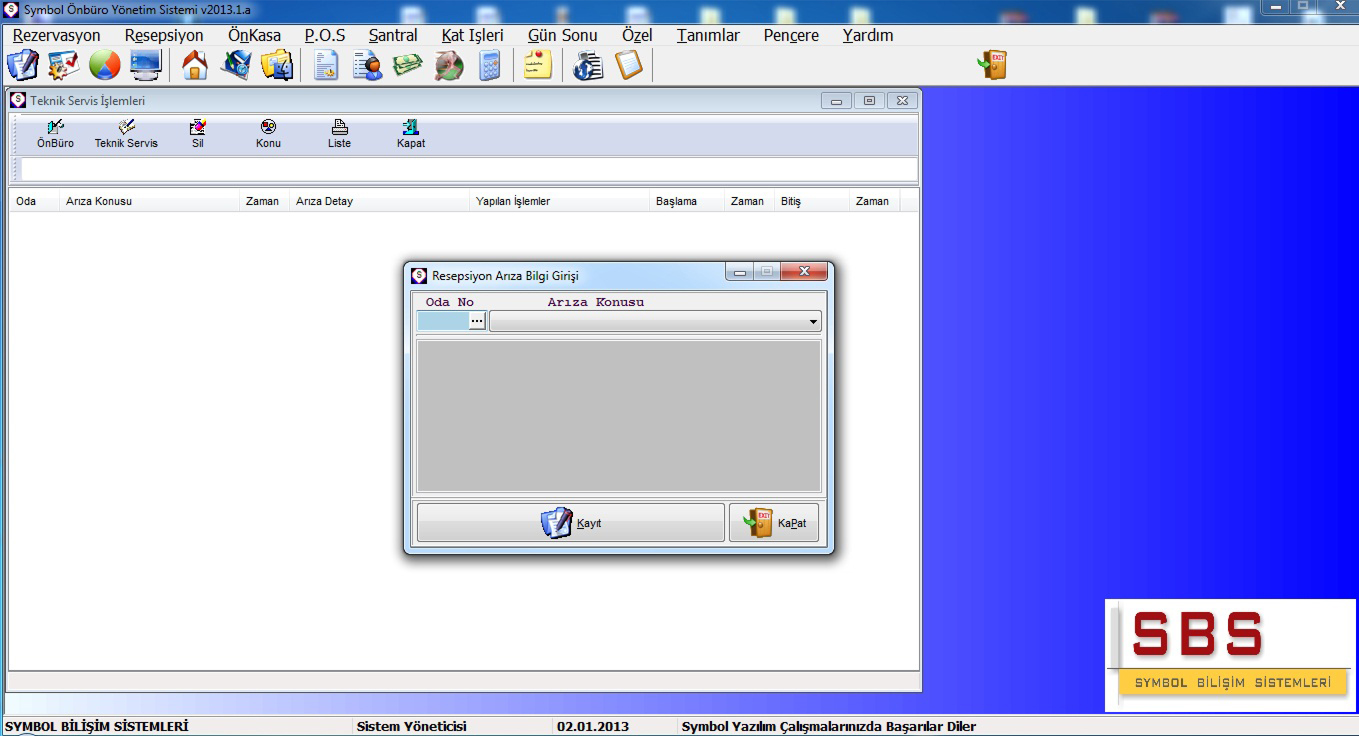The height and width of the screenshot is (736, 1359).
Task: Open the green money bills icon
Action: point(406,65)
